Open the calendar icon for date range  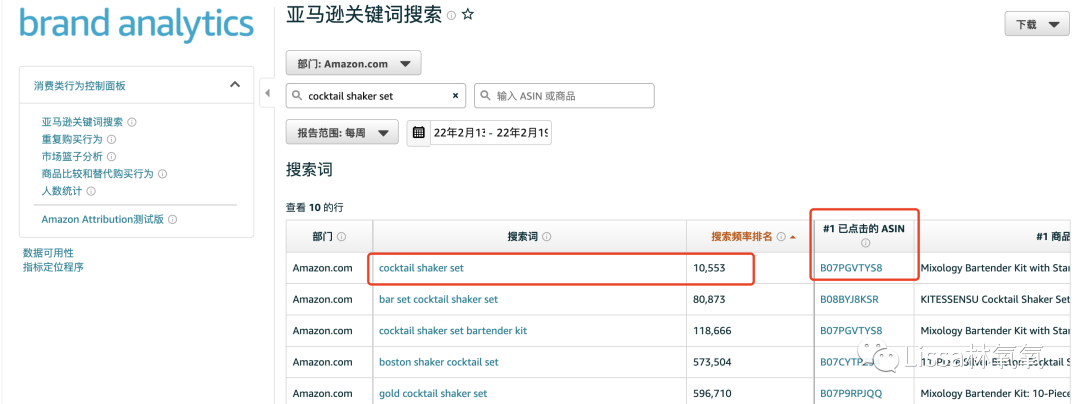tap(419, 132)
